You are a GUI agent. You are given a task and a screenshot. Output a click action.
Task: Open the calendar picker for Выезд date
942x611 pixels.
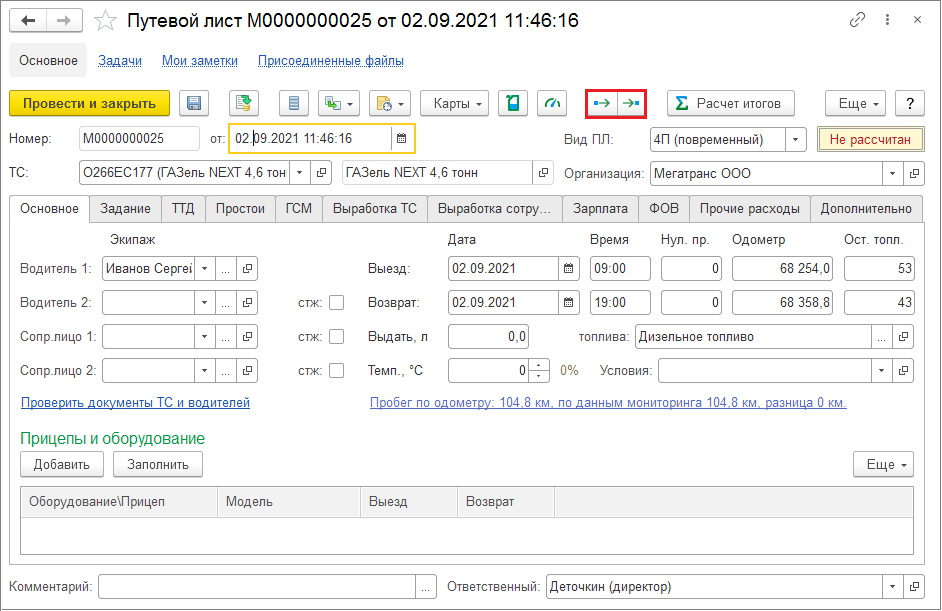[569, 269]
